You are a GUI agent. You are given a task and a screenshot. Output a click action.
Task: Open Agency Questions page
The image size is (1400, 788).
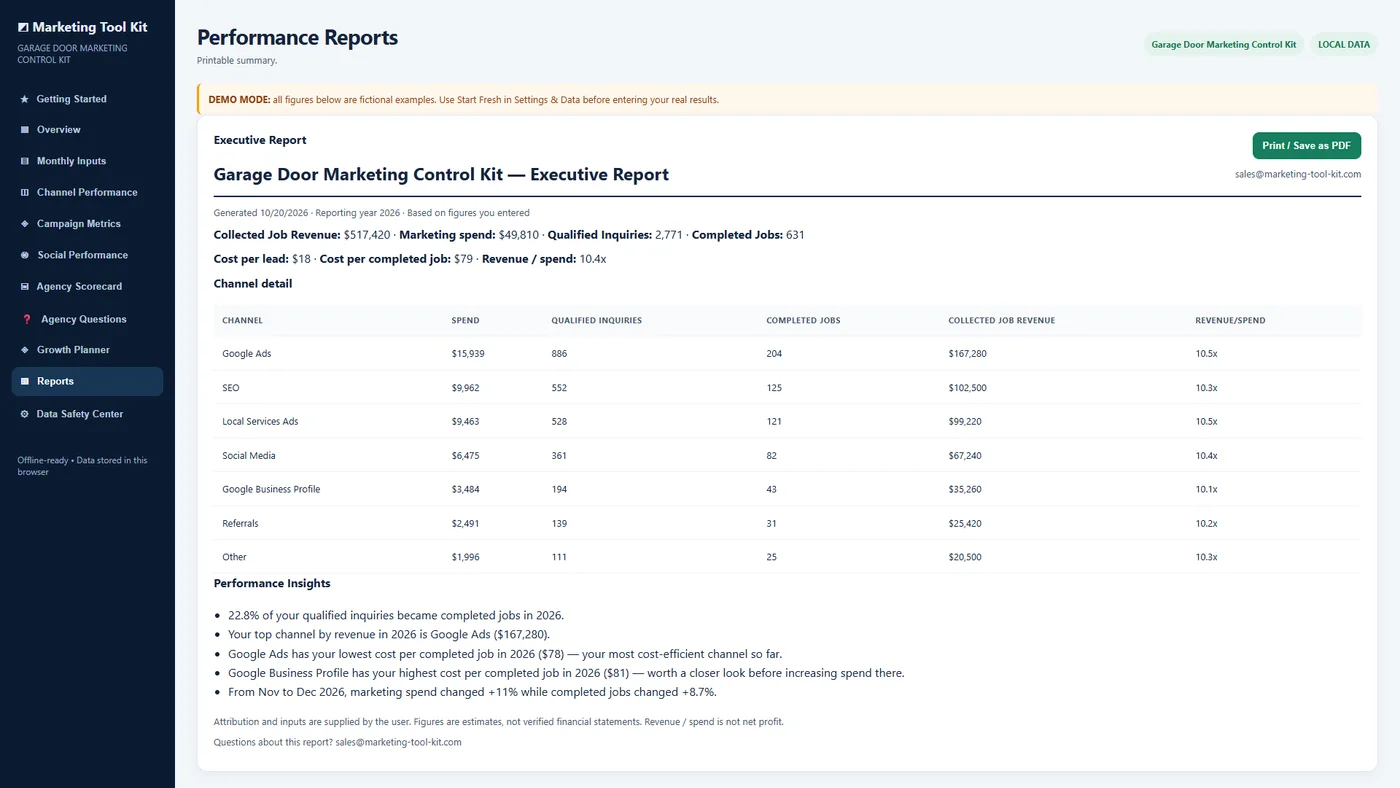pos(87,319)
